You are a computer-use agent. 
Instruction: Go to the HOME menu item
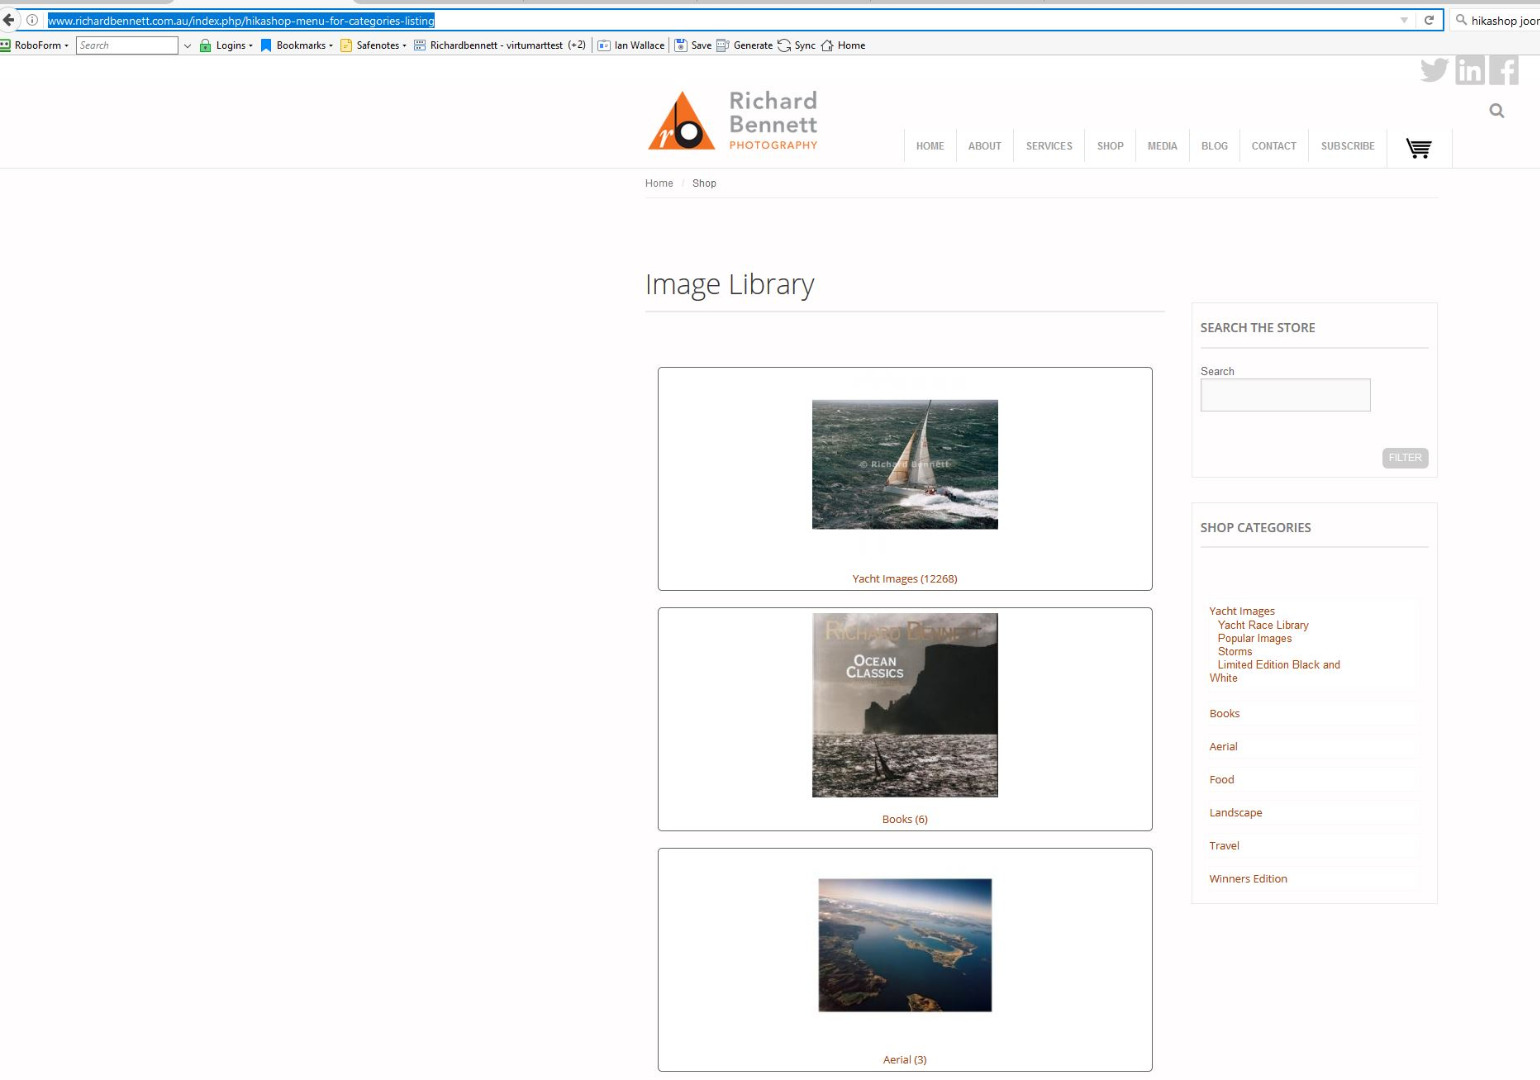tap(930, 146)
